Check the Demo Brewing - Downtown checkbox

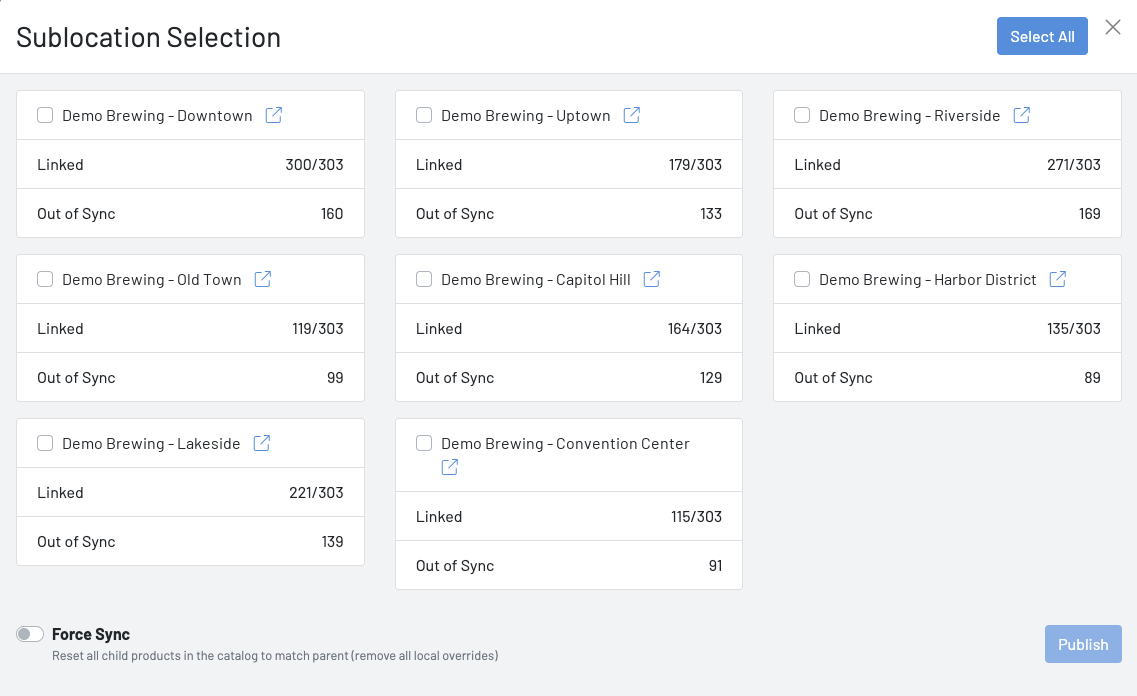point(45,115)
